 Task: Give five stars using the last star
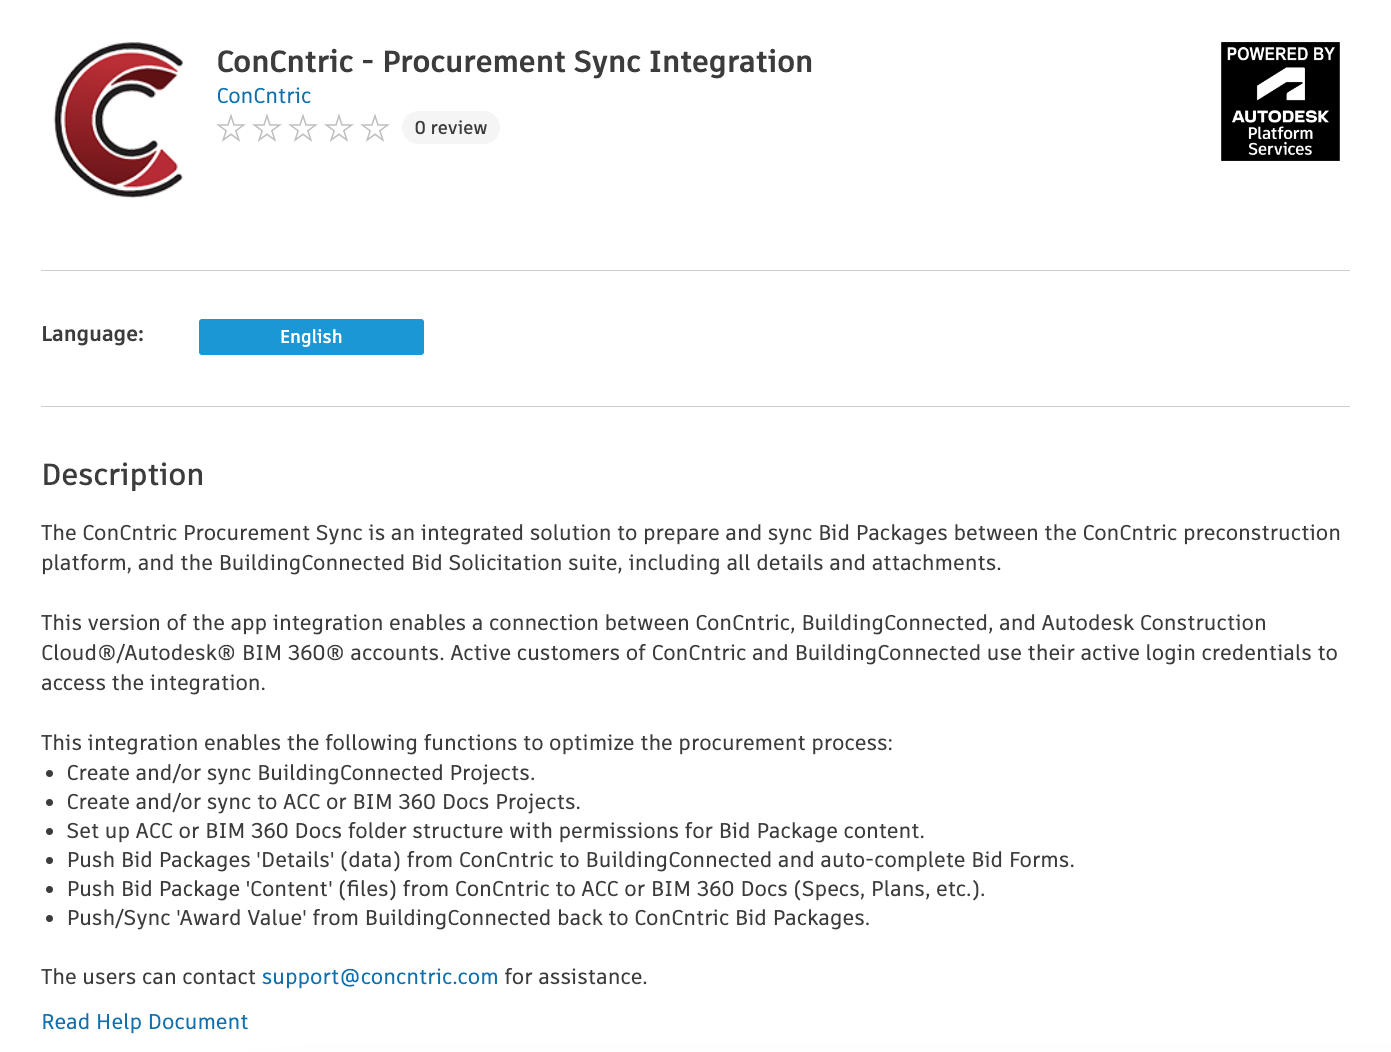(x=375, y=128)
